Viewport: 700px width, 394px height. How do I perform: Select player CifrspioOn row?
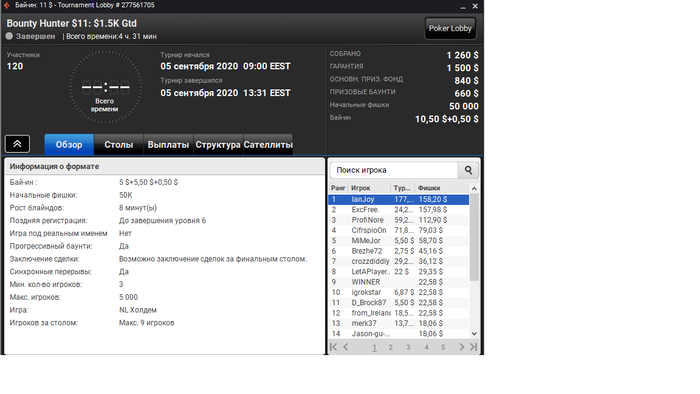[399, 230]
